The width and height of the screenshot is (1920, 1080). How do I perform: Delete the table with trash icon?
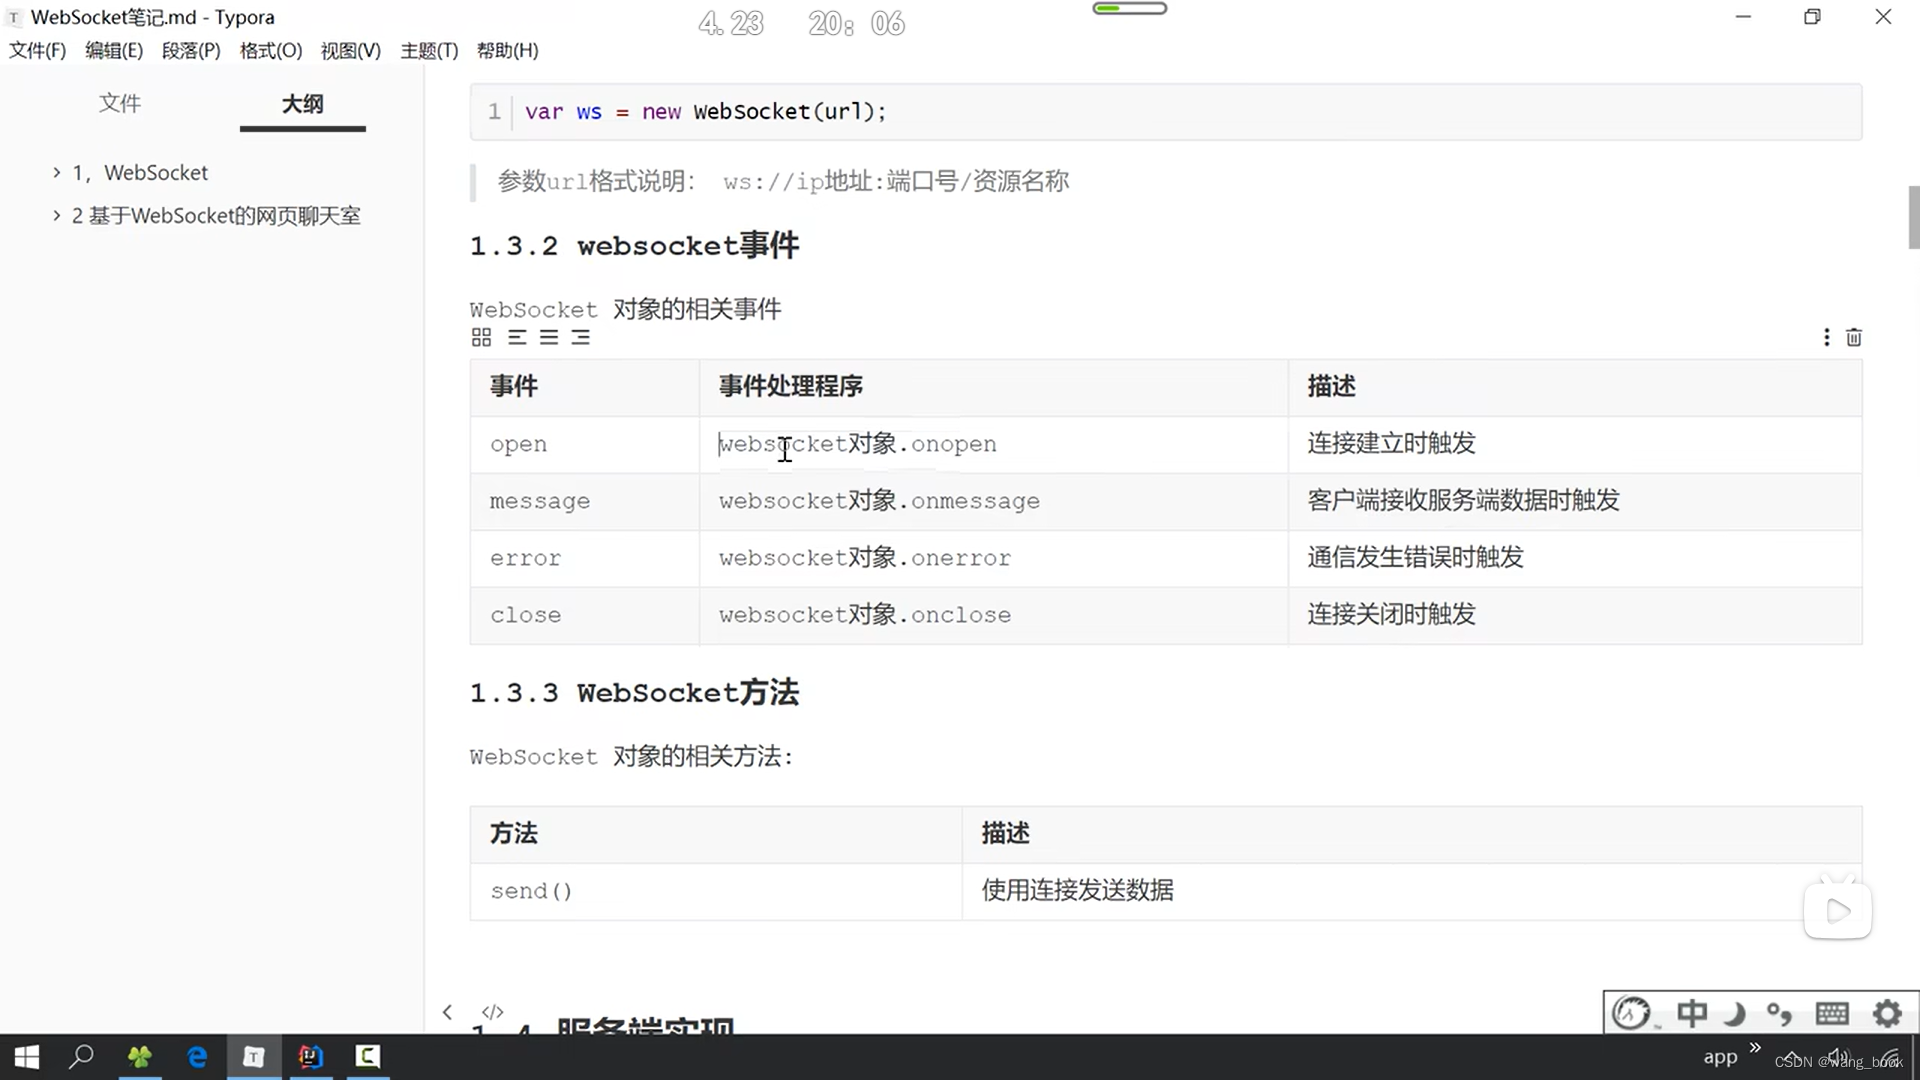pos(1854,338)
